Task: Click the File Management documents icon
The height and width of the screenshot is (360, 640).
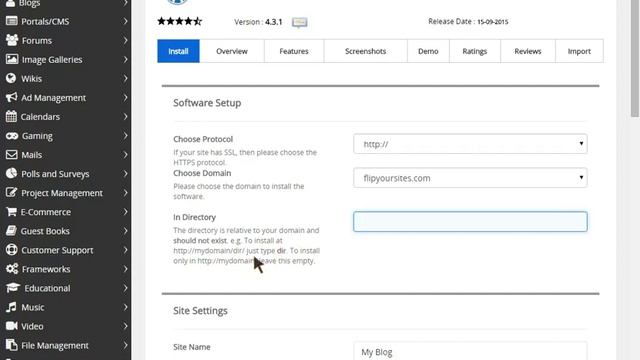Action: tap(11, 345)
